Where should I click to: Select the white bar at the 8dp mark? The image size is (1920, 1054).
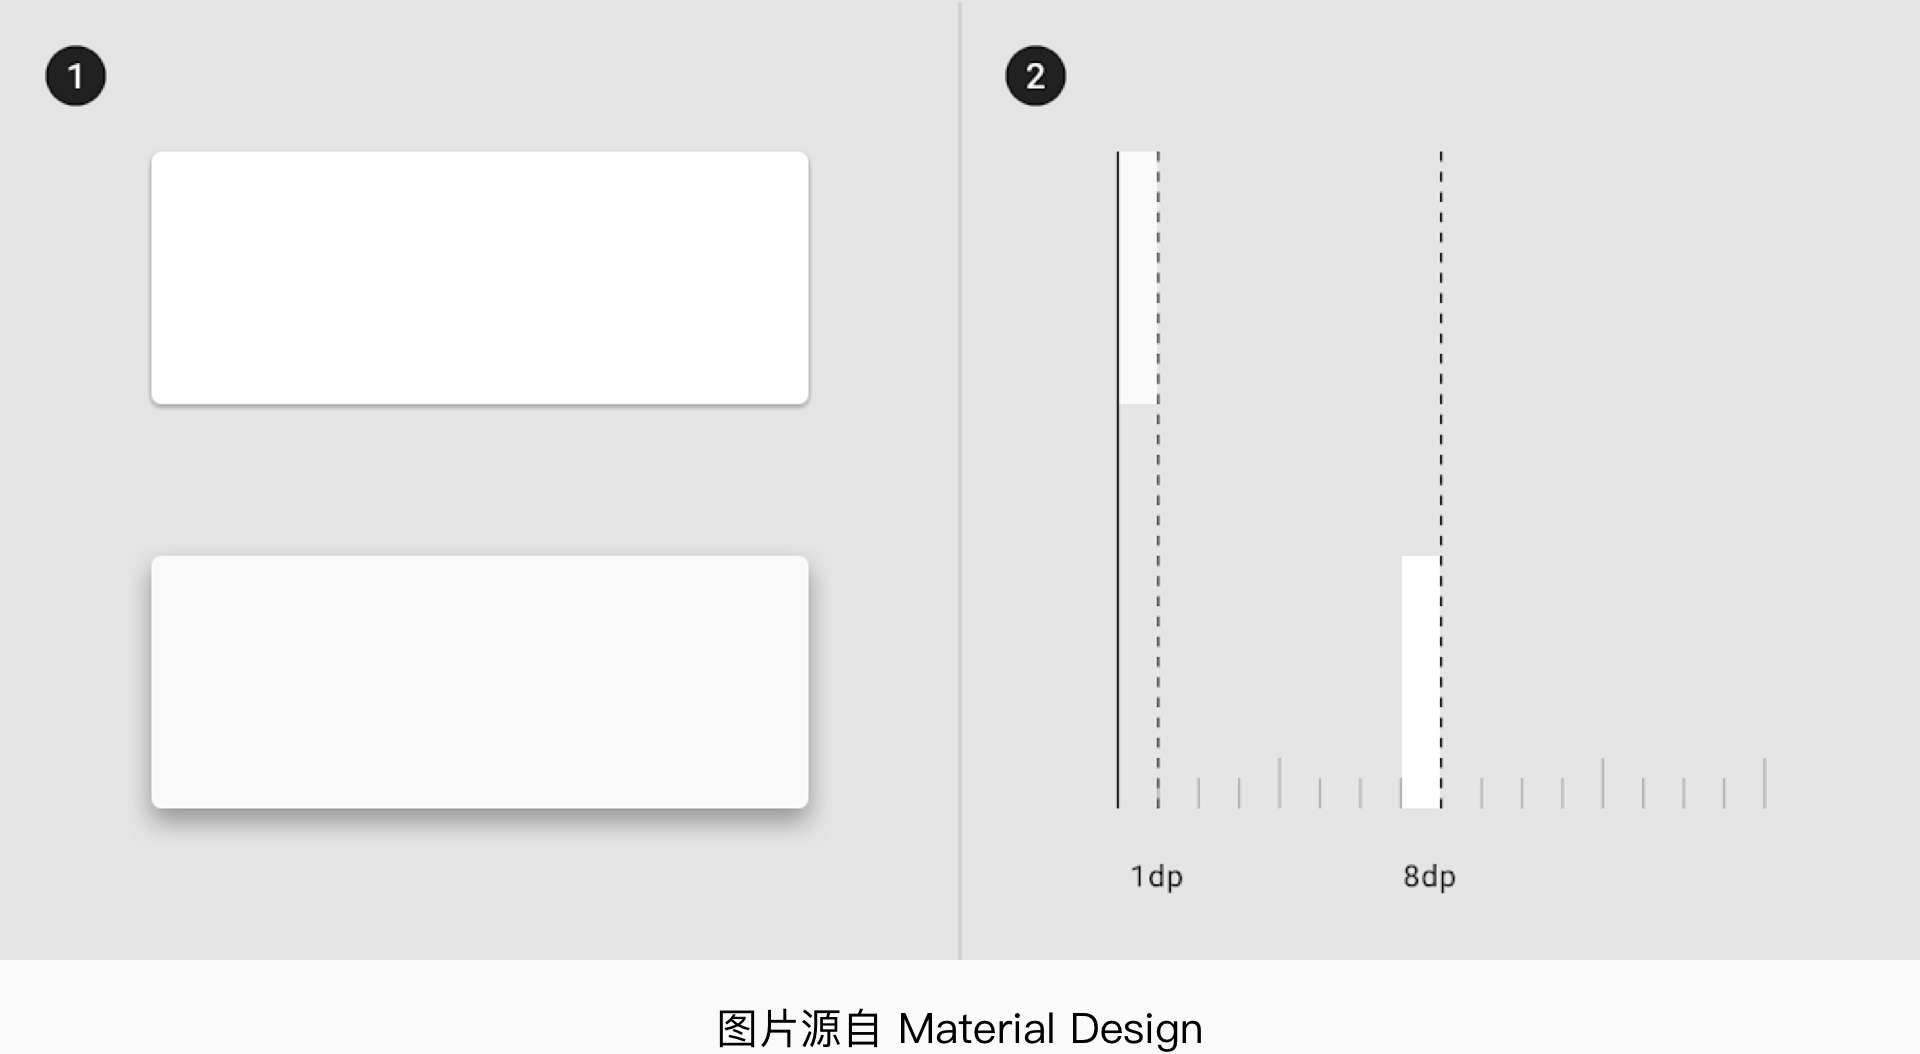(1420, 682)
